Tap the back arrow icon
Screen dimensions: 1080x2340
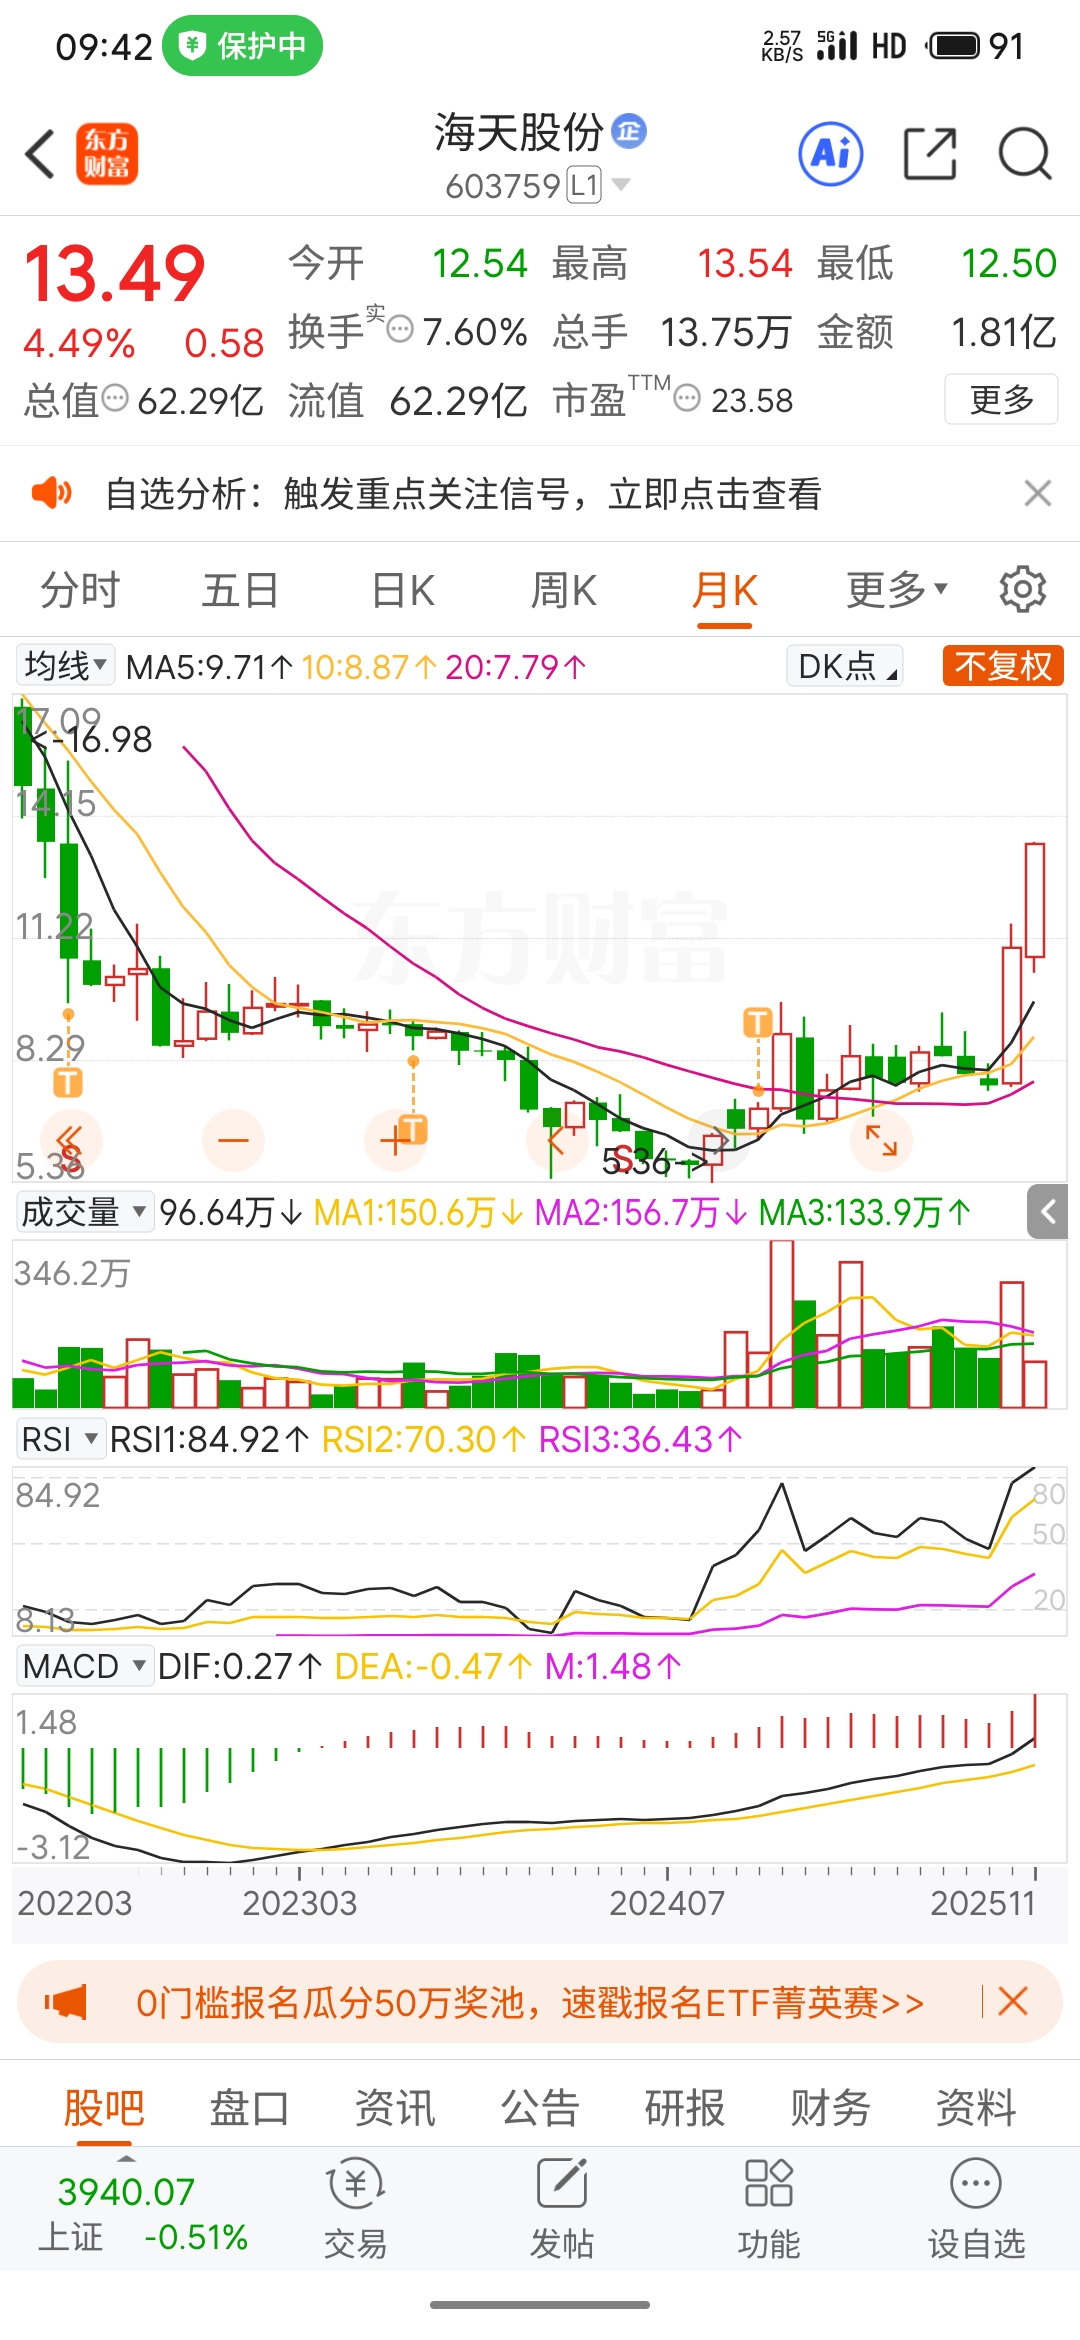click(x=40, y=154)
